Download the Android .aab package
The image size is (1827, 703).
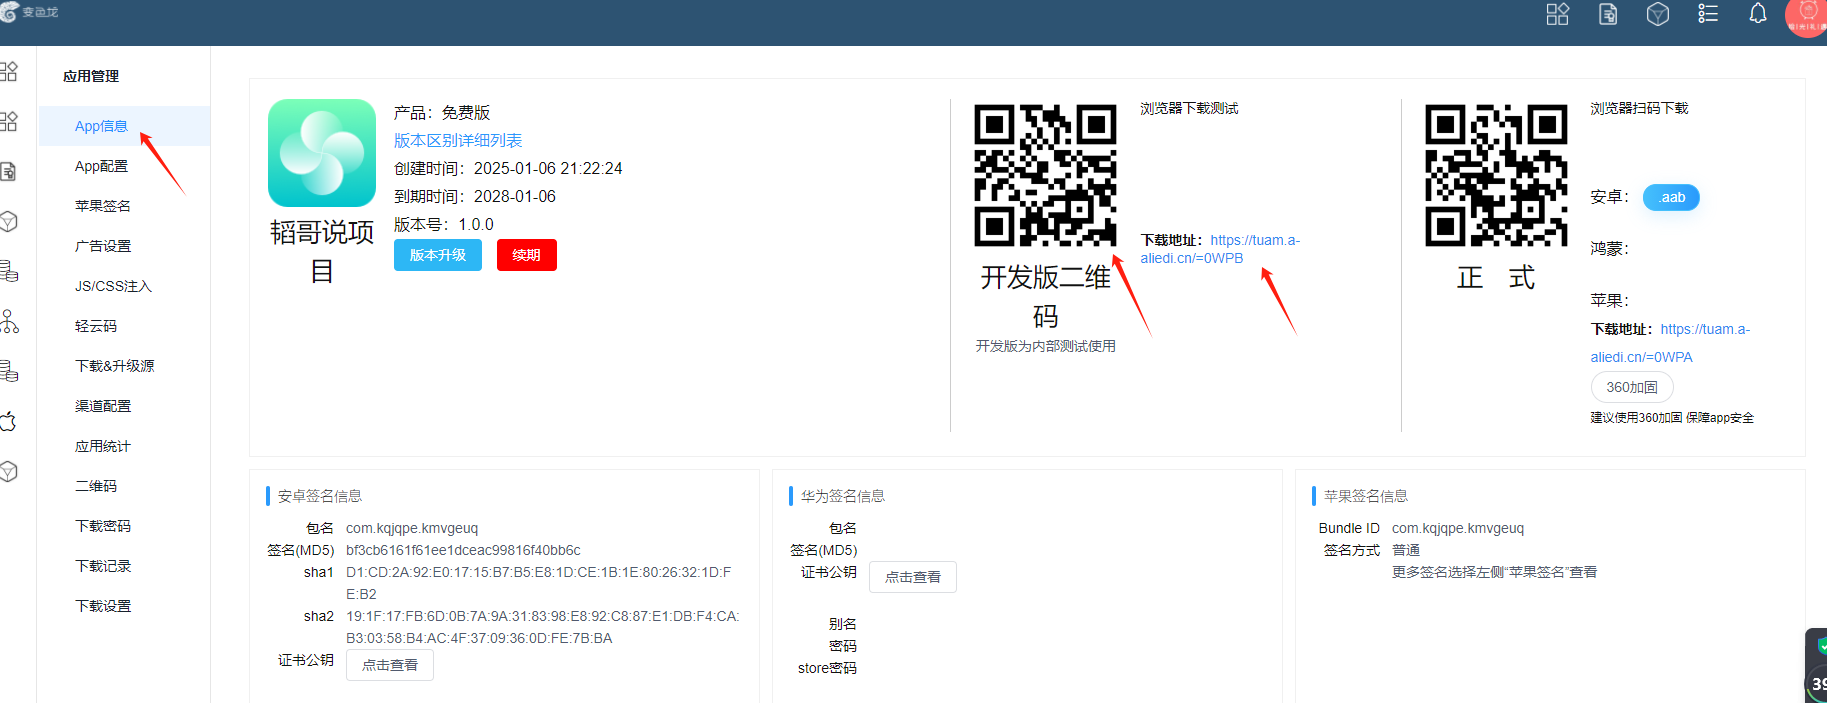point(1671,197)
